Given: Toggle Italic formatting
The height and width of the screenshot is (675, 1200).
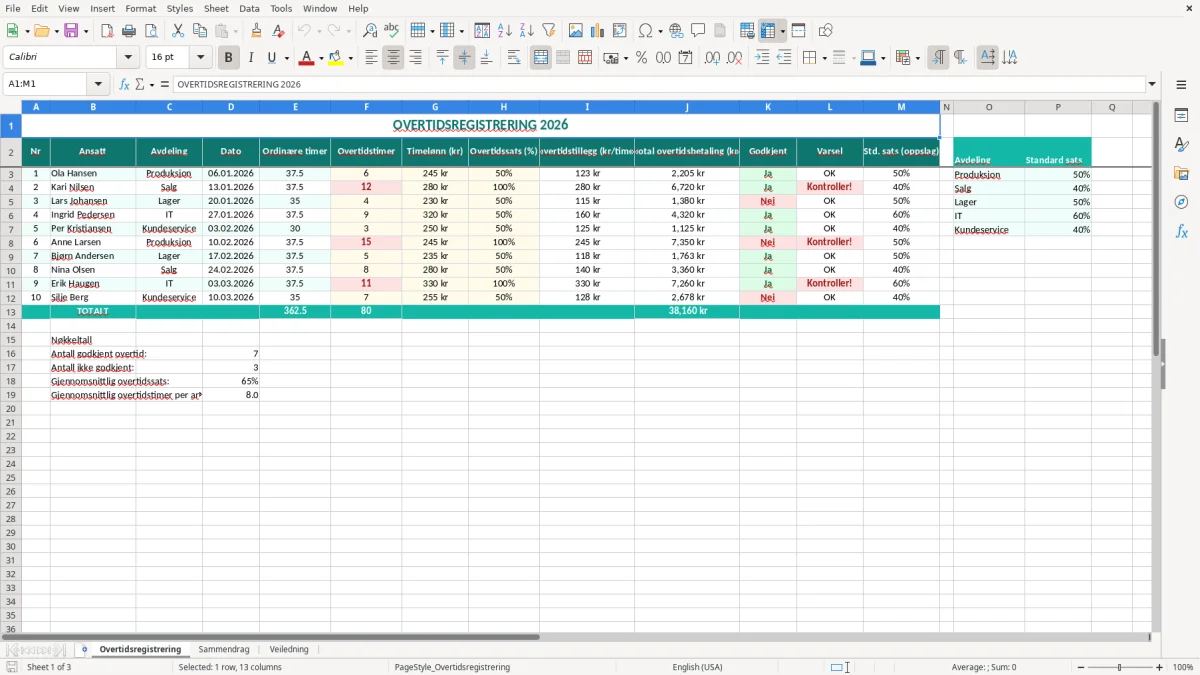Looking at the screenshot, I should 251,58.
